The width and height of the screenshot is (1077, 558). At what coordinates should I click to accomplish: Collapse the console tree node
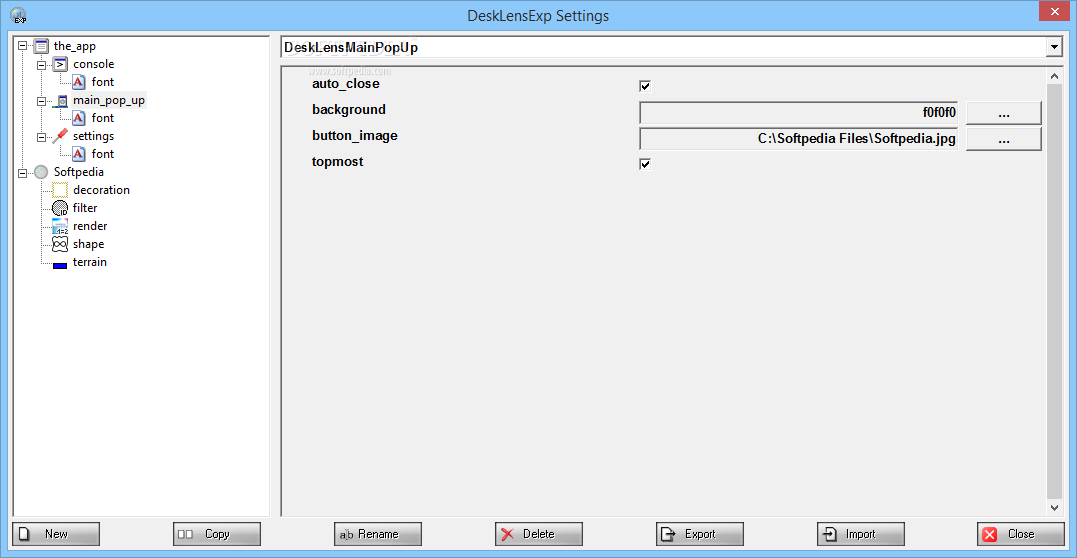coord(42,65)
